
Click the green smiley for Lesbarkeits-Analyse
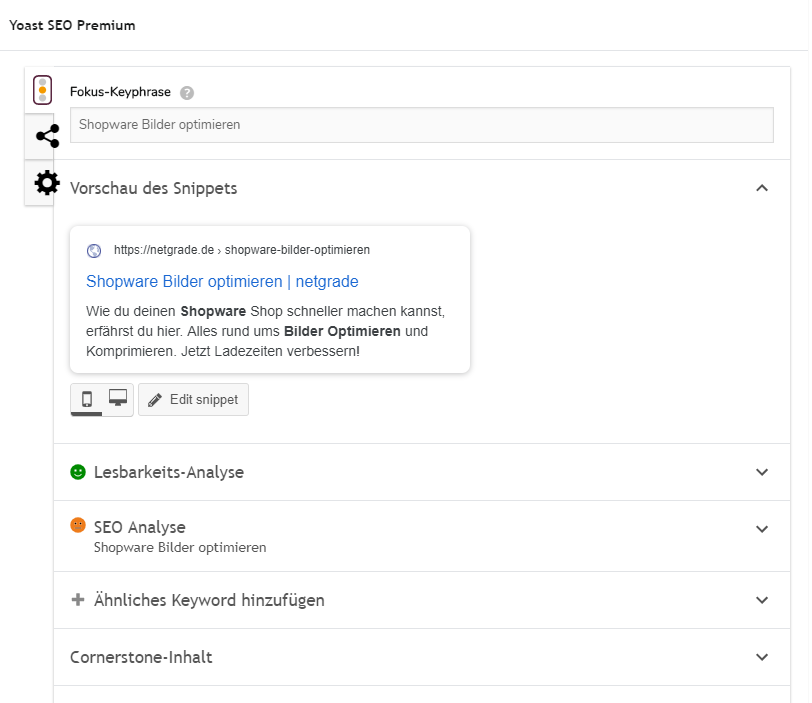pos(78,472)
